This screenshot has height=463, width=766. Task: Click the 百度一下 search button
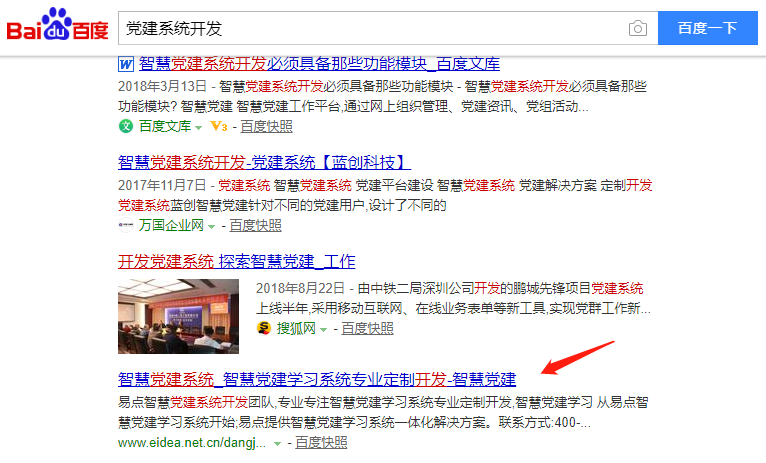click(x=707, y=28)
